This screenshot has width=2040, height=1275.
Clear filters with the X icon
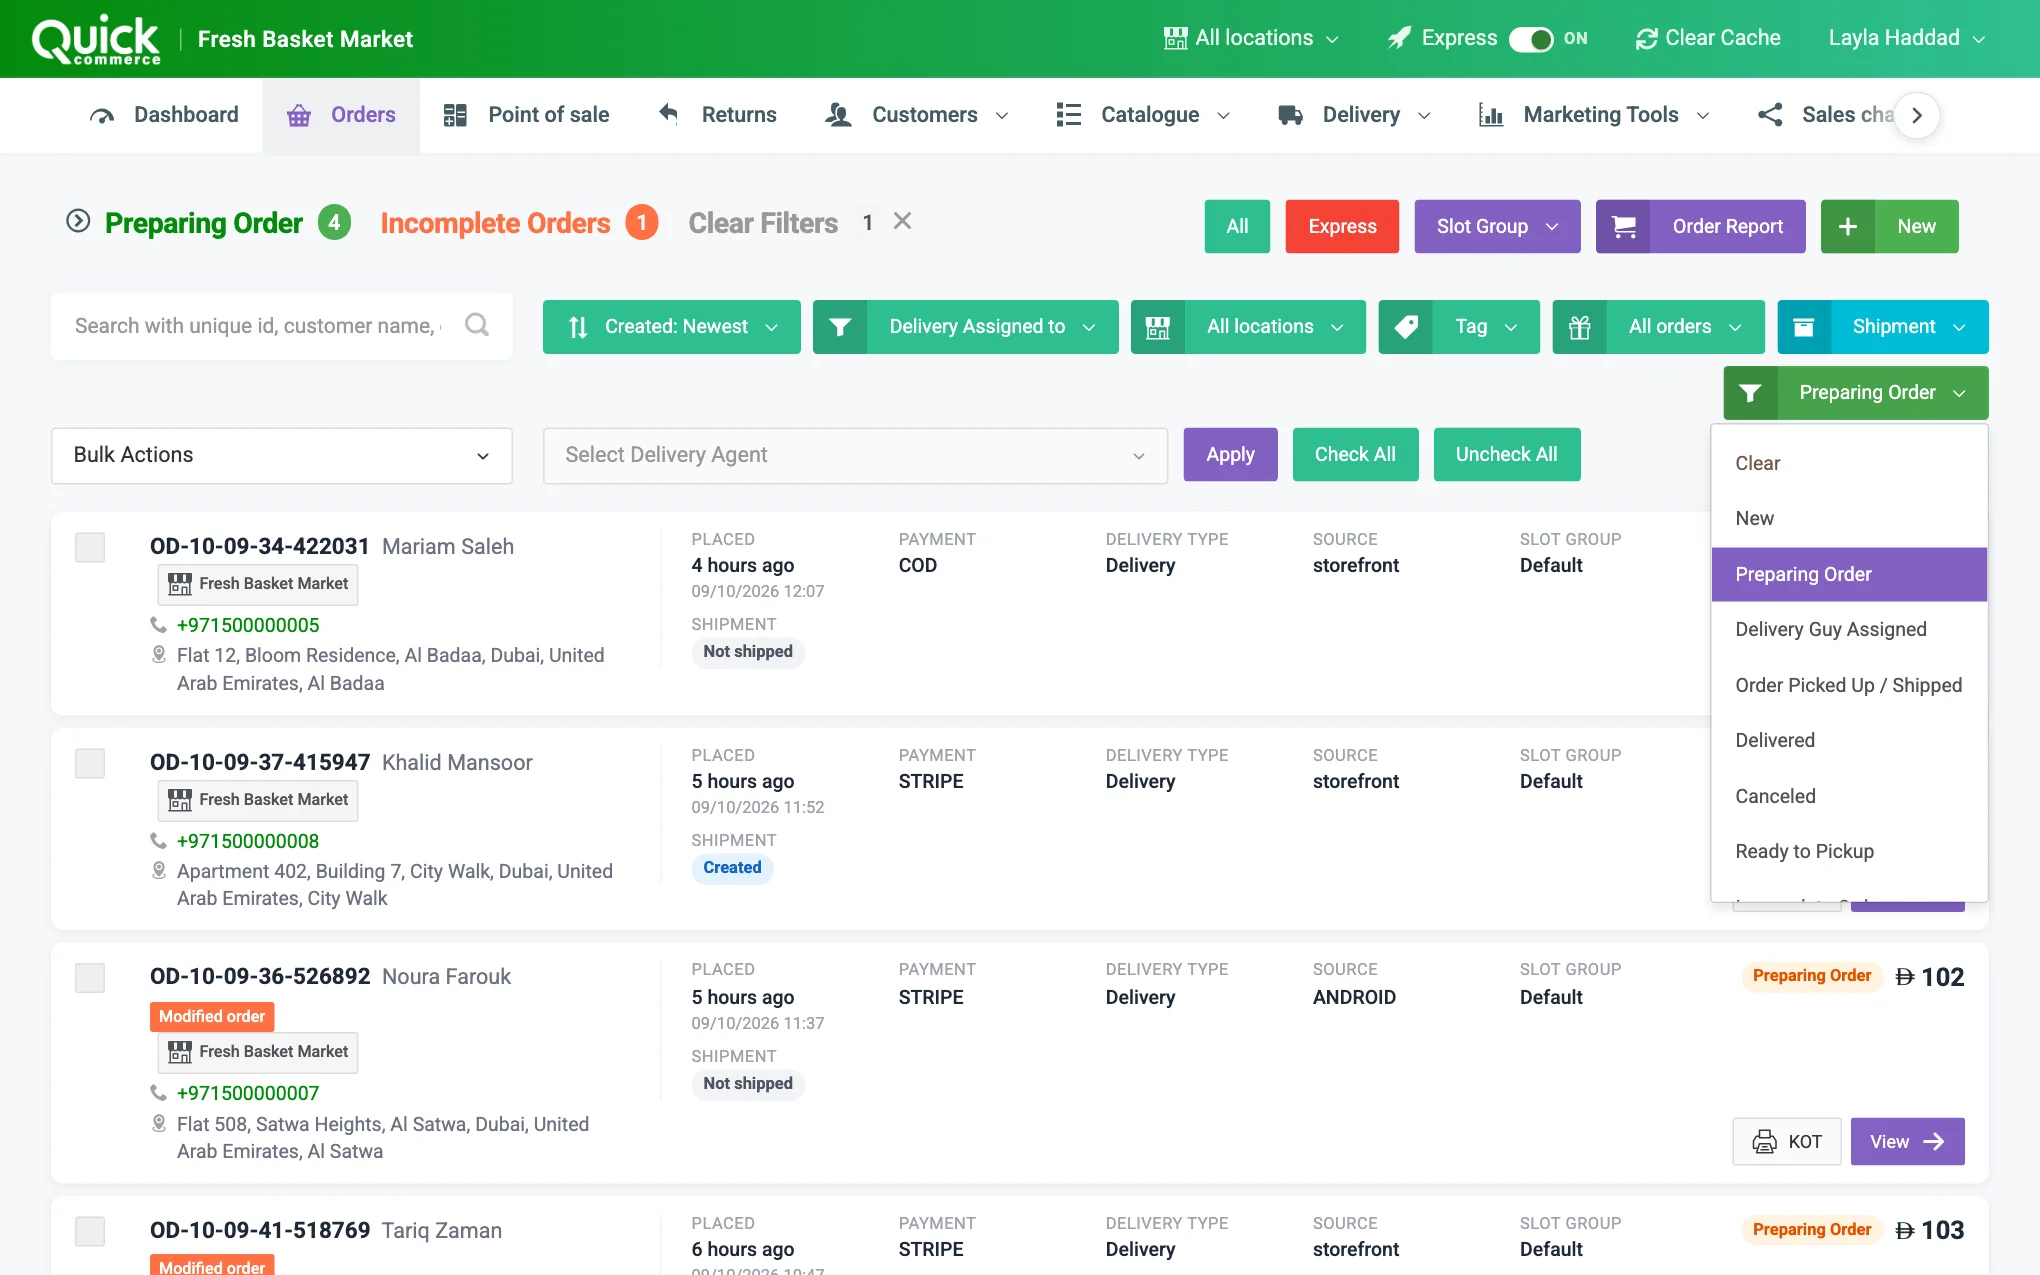pyautogui.click(x=902, y=221)
